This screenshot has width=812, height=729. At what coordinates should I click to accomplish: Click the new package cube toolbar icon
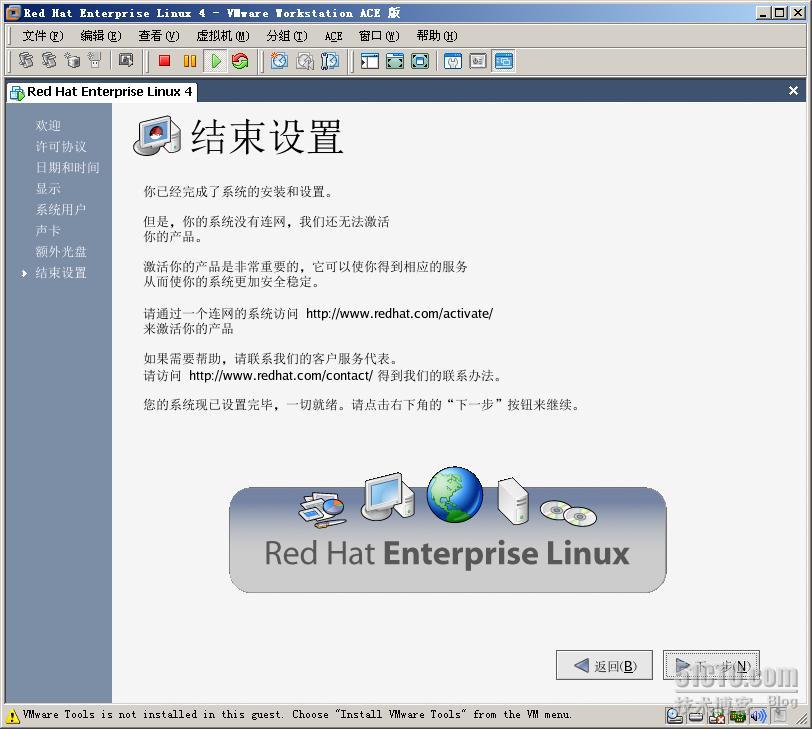coord(72,61)
